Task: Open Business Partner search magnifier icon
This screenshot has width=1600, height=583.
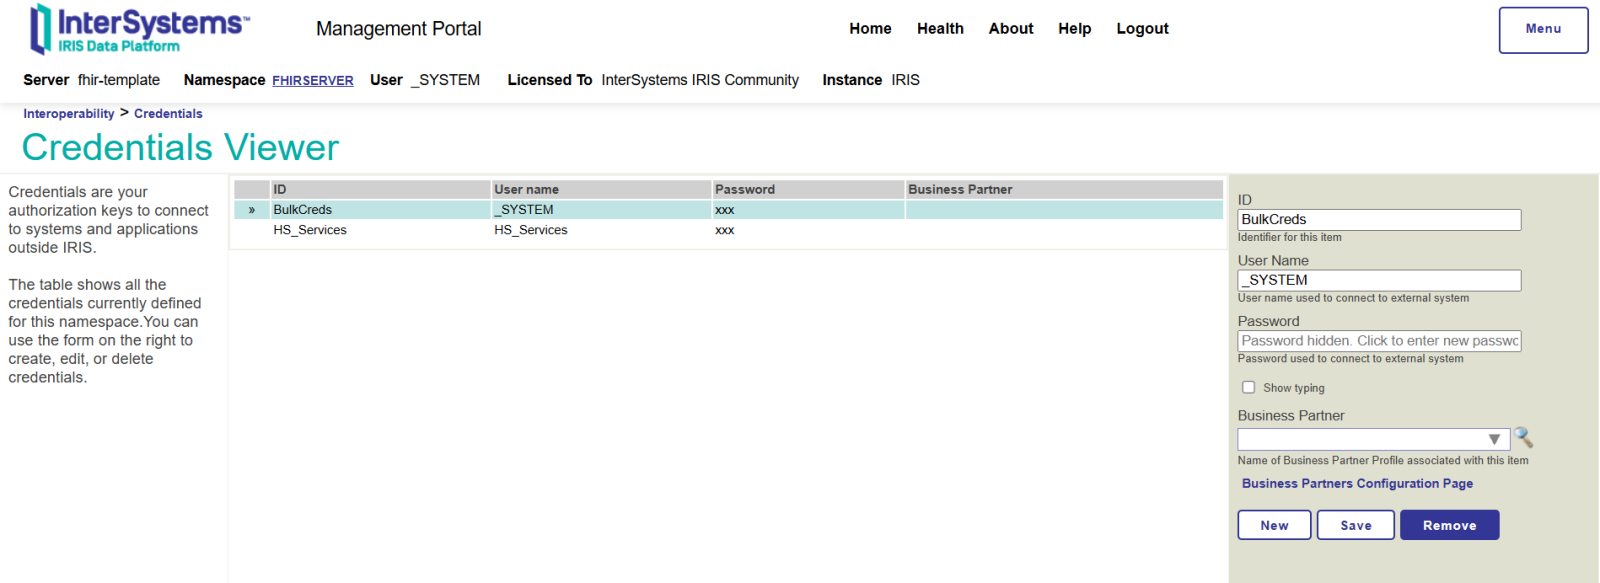Action: (x=1523, y=438)
